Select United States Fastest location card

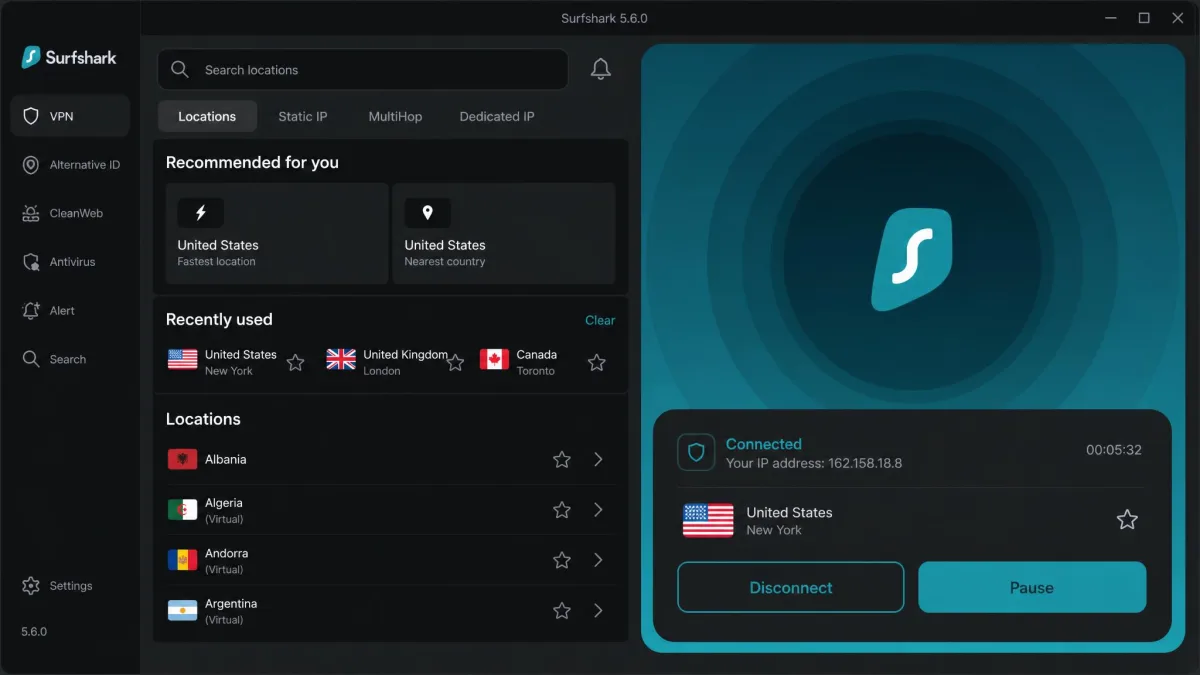277,233
